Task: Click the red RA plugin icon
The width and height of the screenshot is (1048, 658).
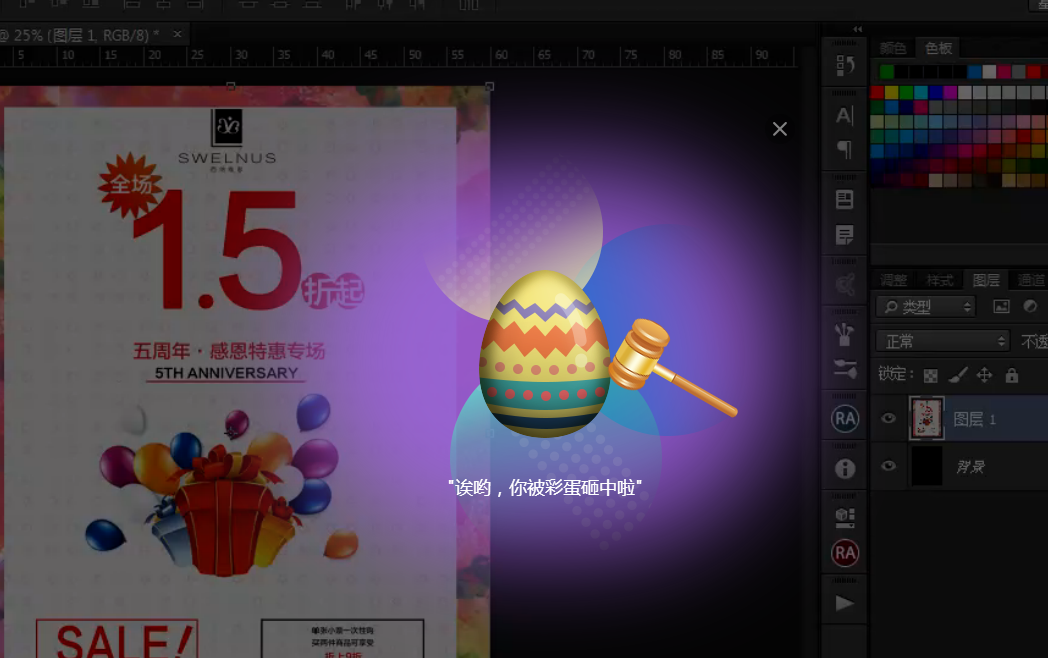Action: click(x=845, y=553)
